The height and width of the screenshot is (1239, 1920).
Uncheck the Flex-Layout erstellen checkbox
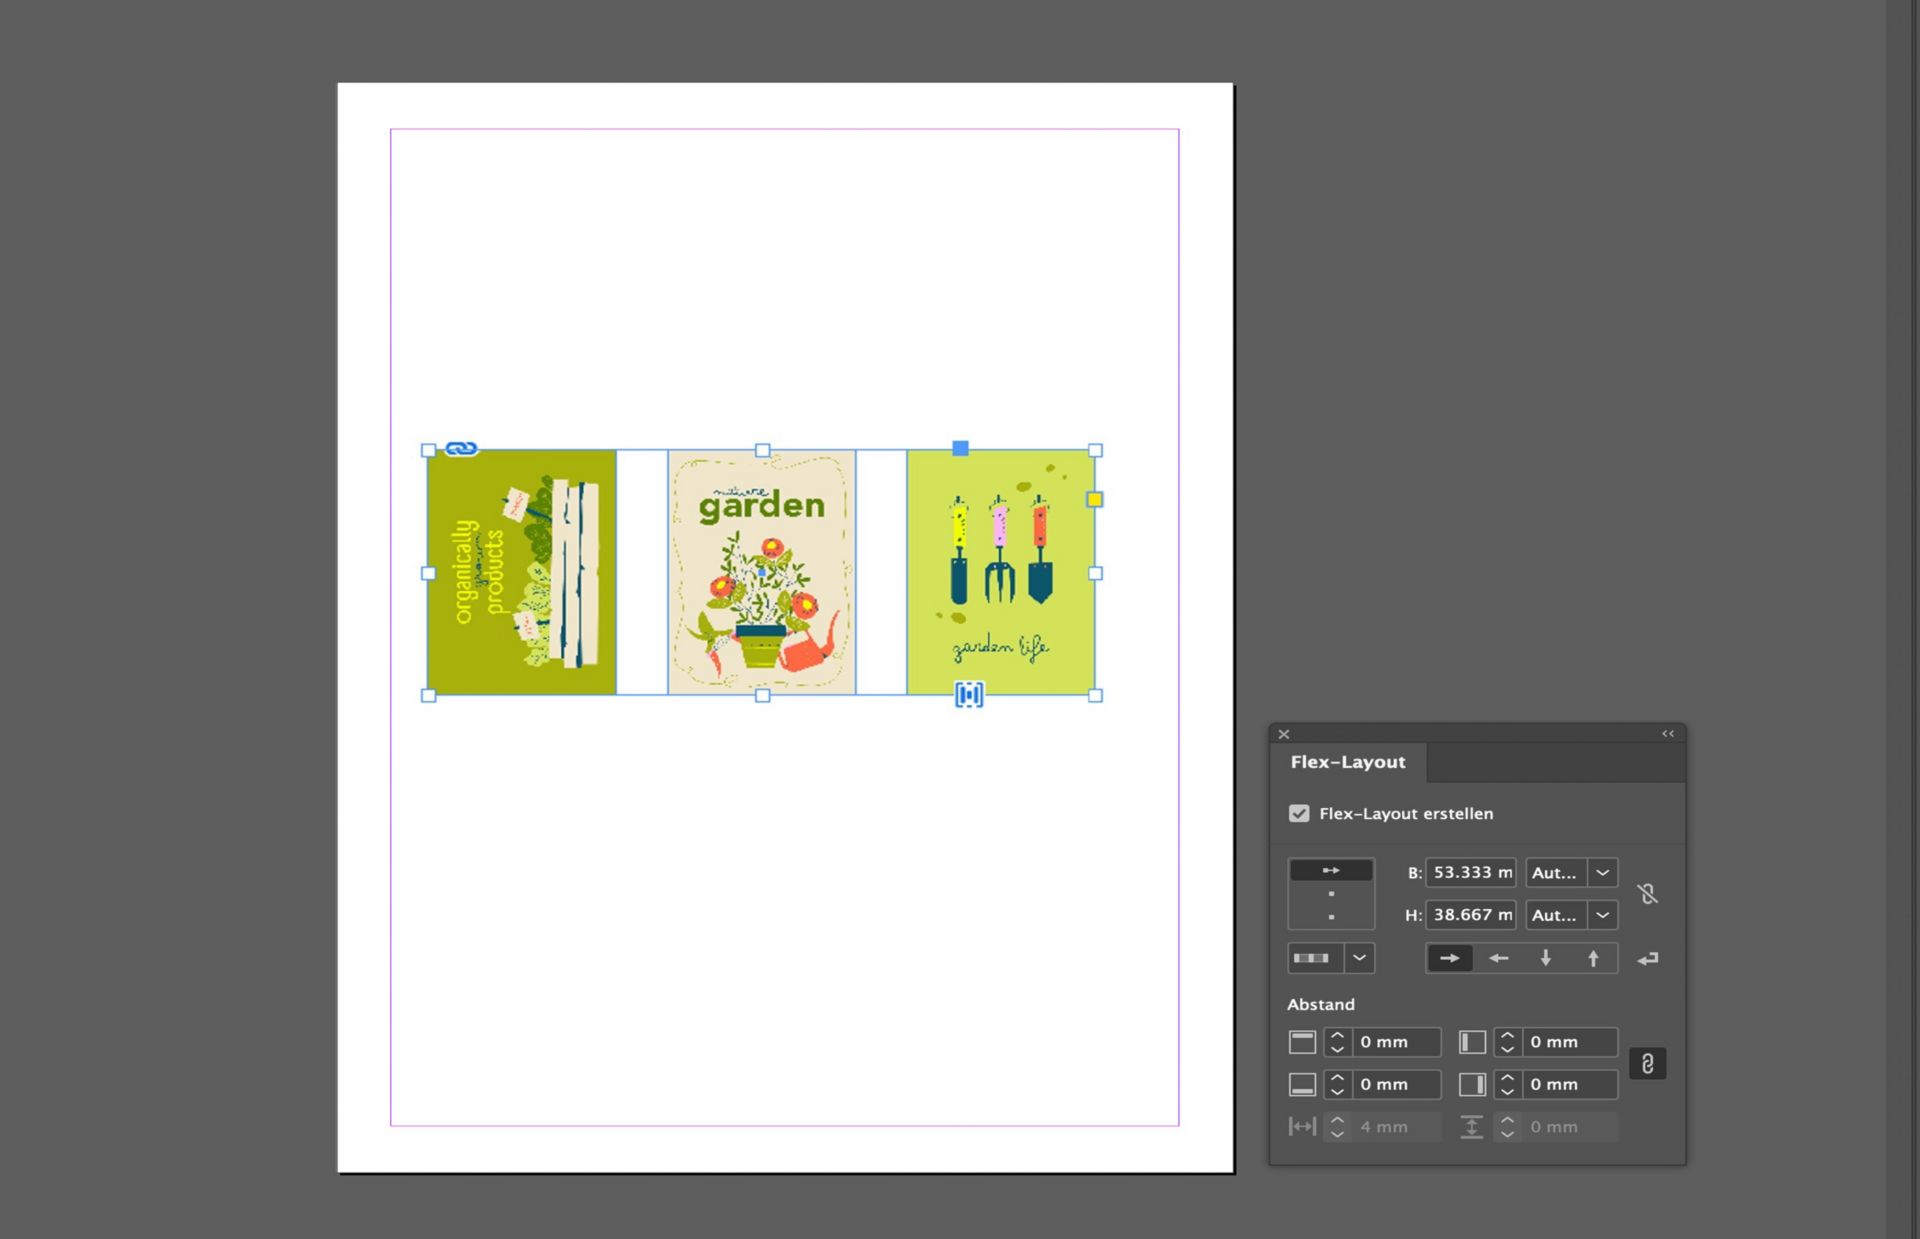[1300, 814]
